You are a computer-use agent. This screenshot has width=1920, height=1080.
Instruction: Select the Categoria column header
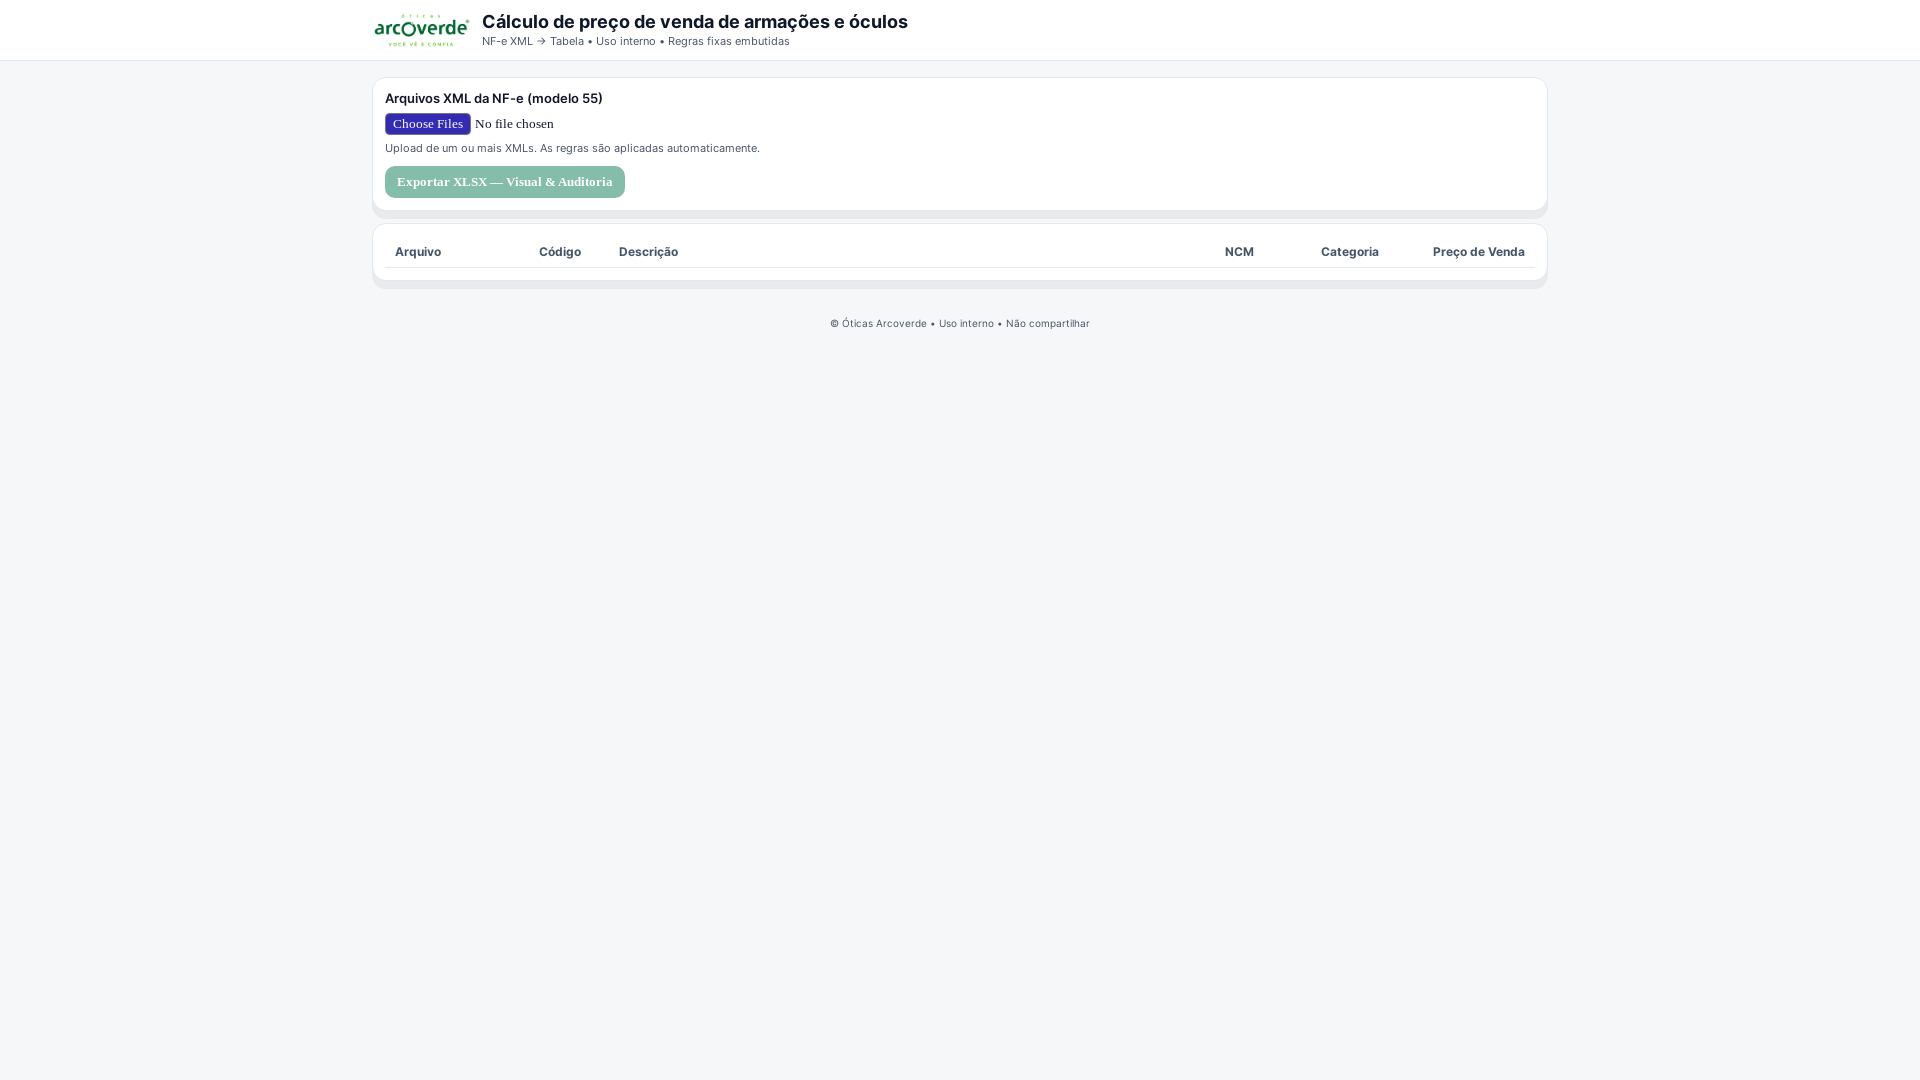1350,252
